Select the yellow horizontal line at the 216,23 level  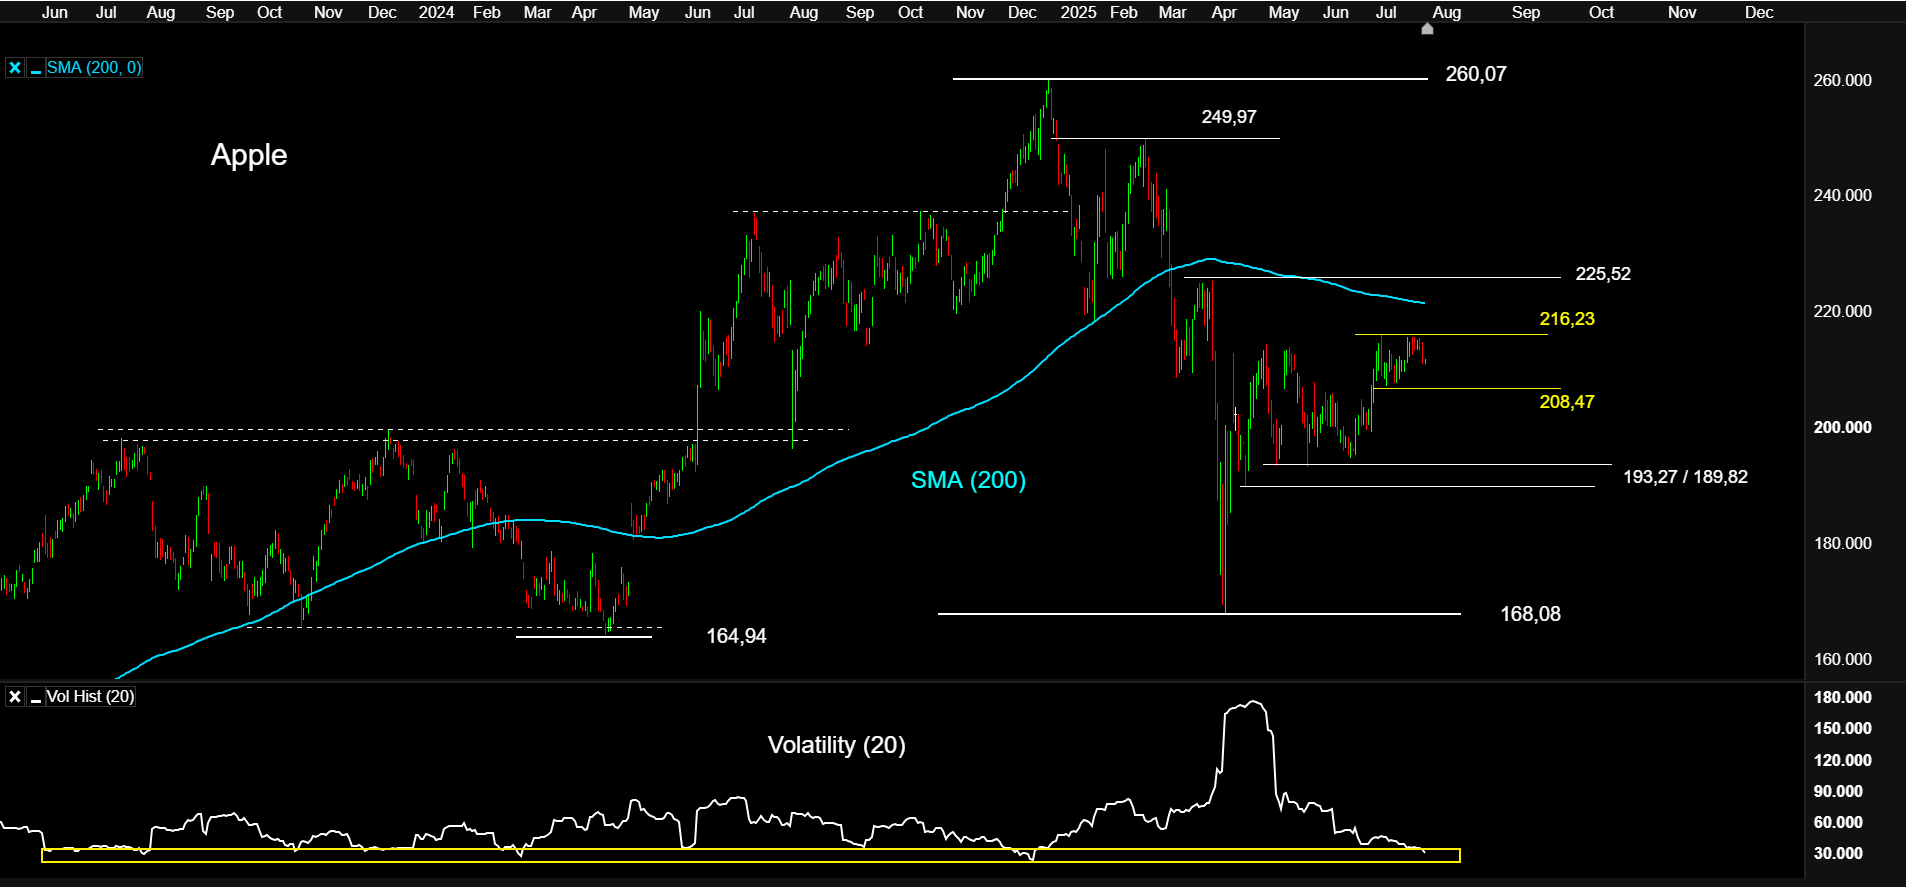(x=1451, y=334)
